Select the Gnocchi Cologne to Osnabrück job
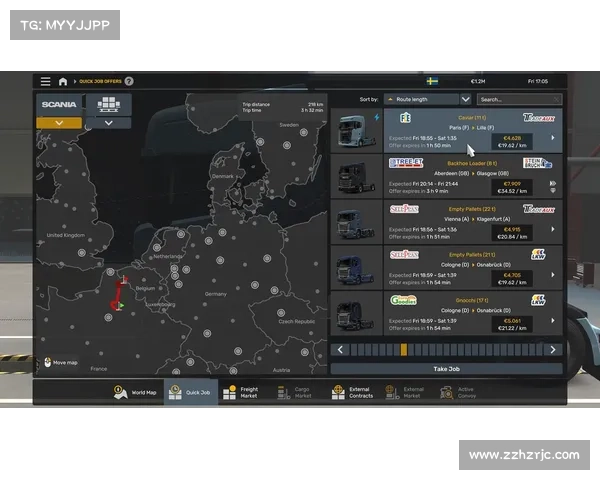Screen dimensions: 600x480 (473, 313)
